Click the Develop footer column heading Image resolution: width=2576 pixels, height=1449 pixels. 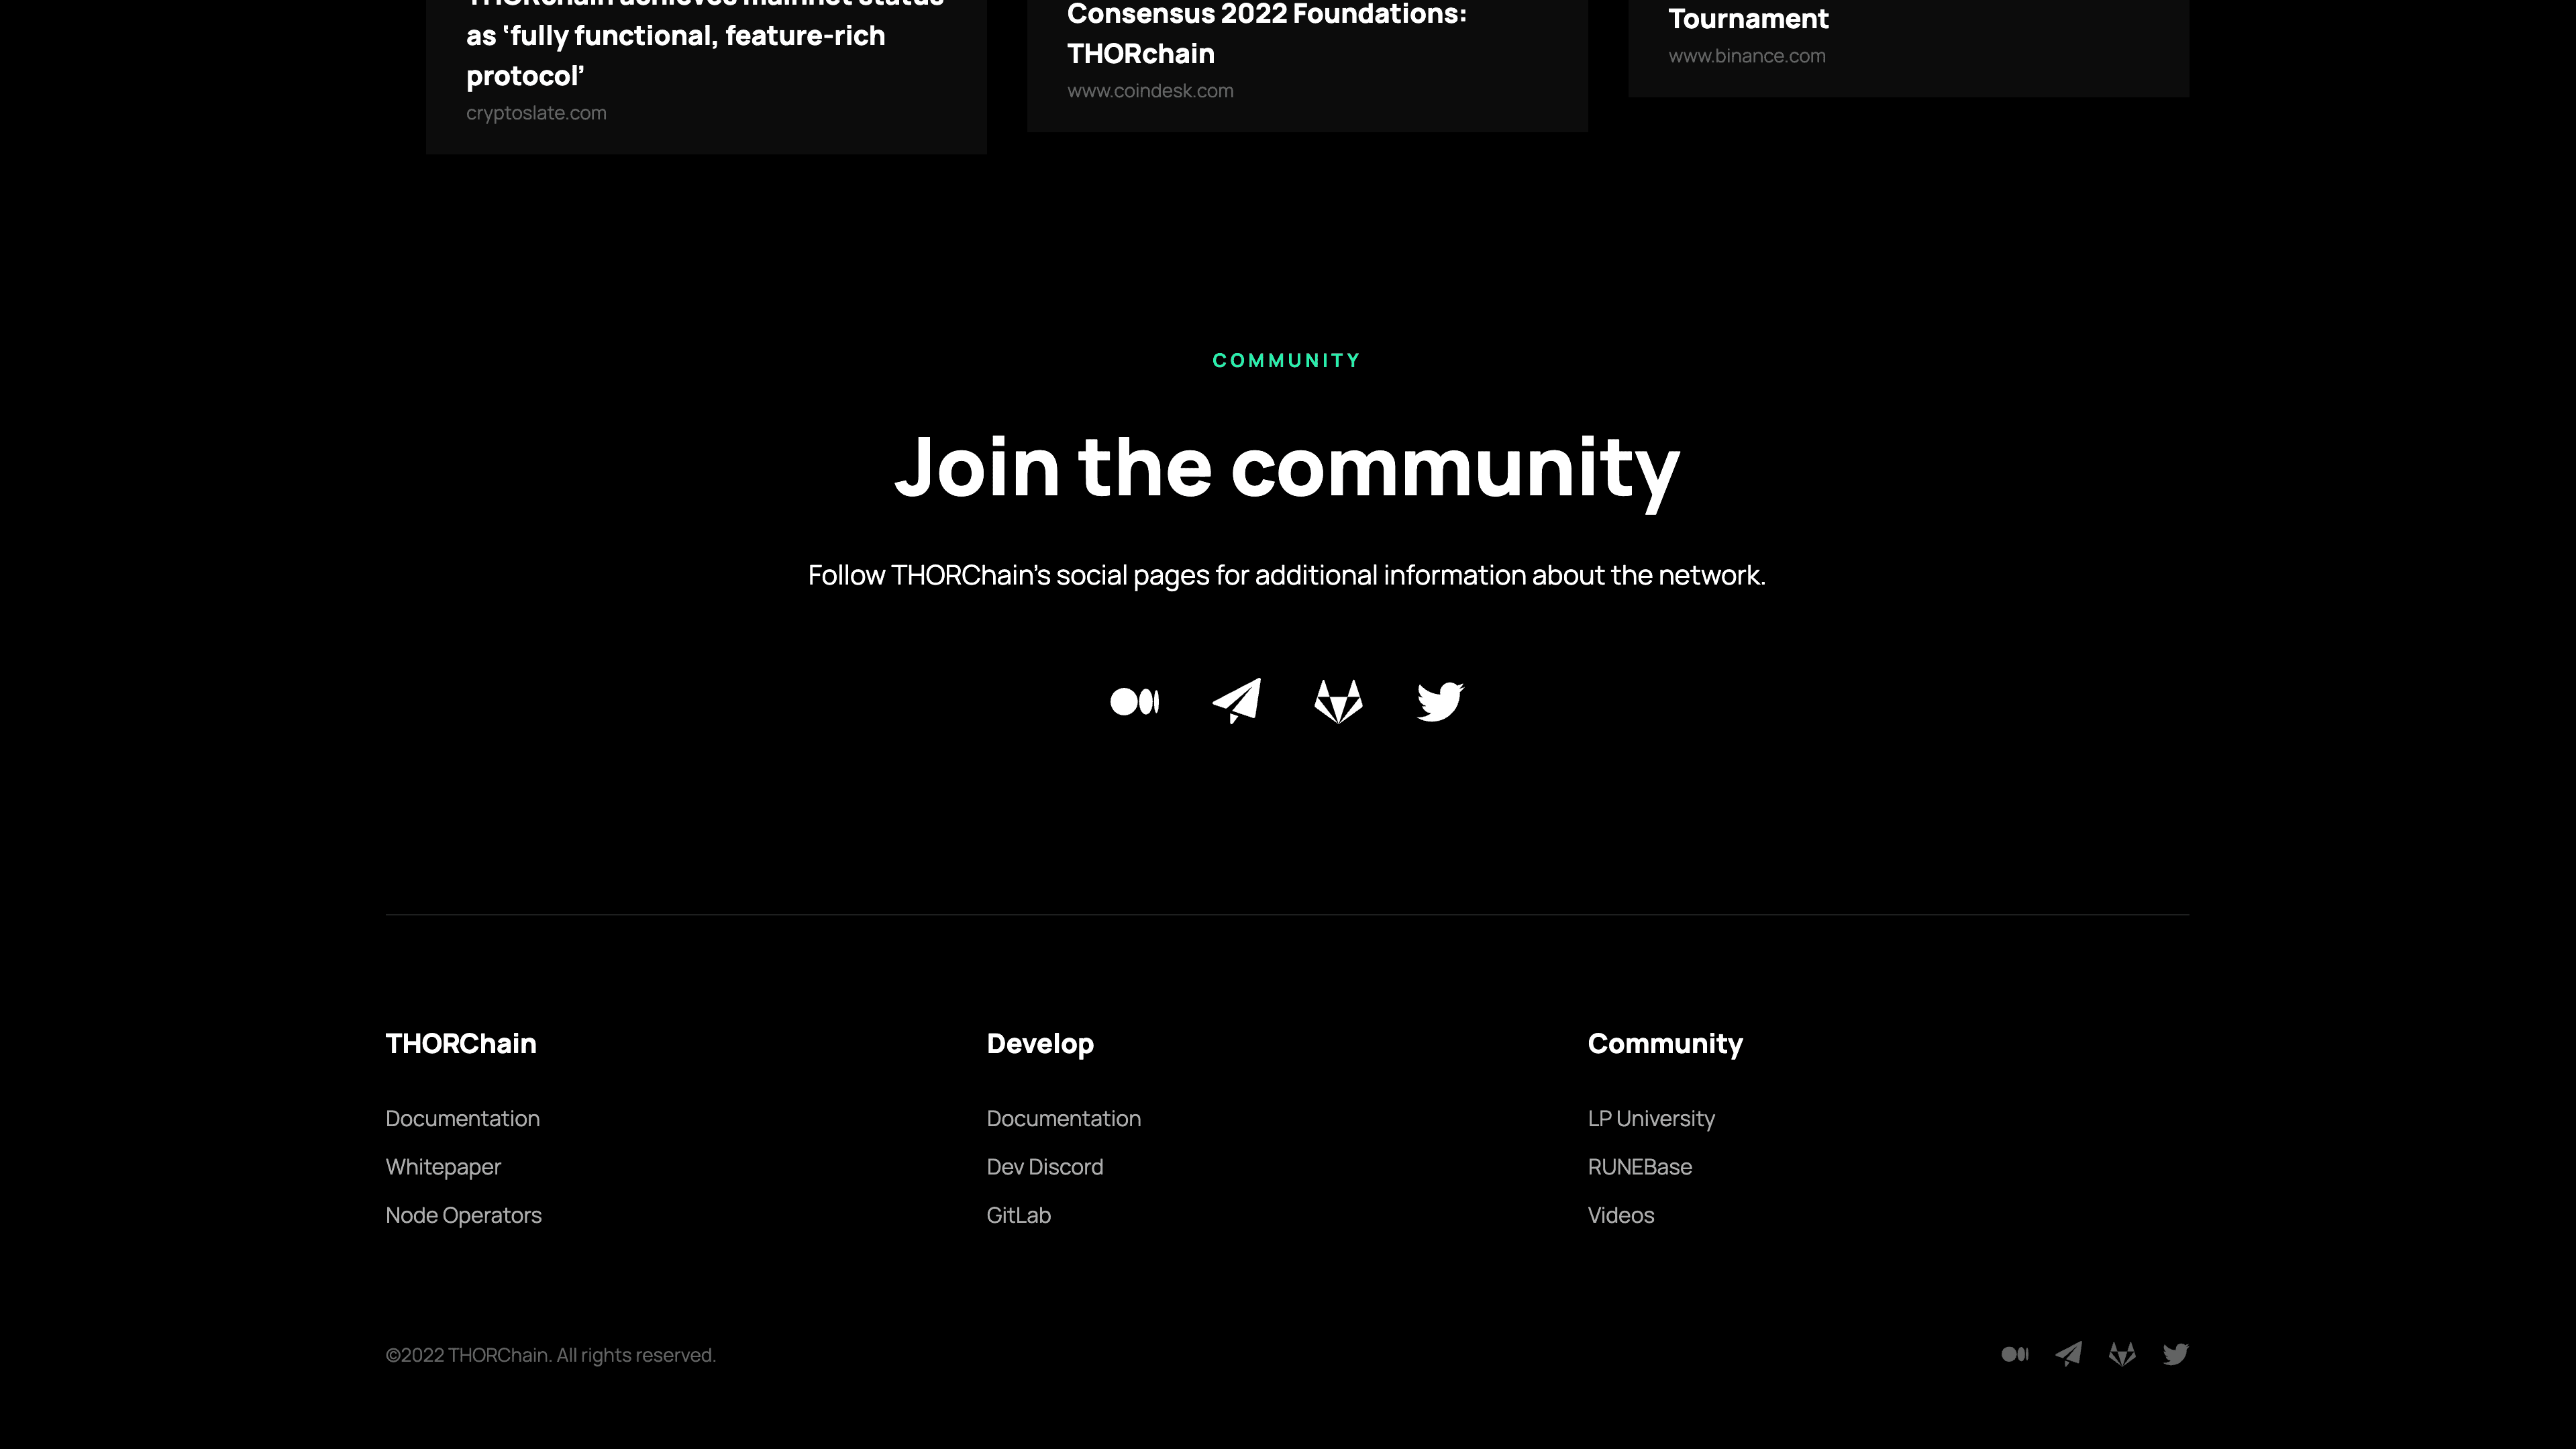1040,1044
